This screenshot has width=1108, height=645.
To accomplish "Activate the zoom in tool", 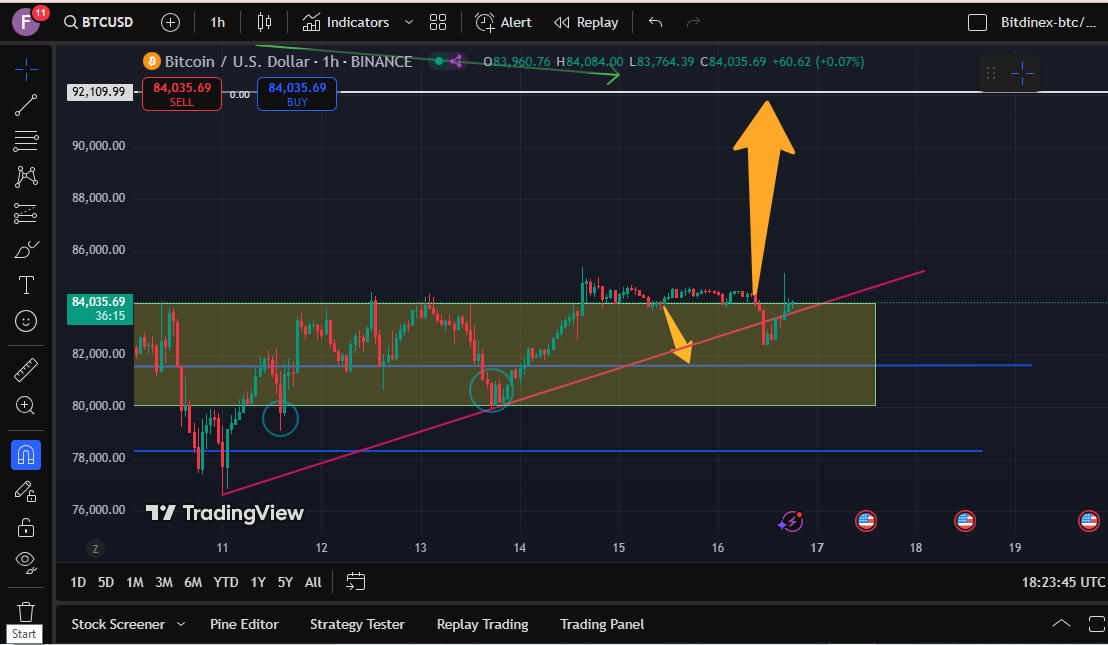I will [x=26, y=406].
